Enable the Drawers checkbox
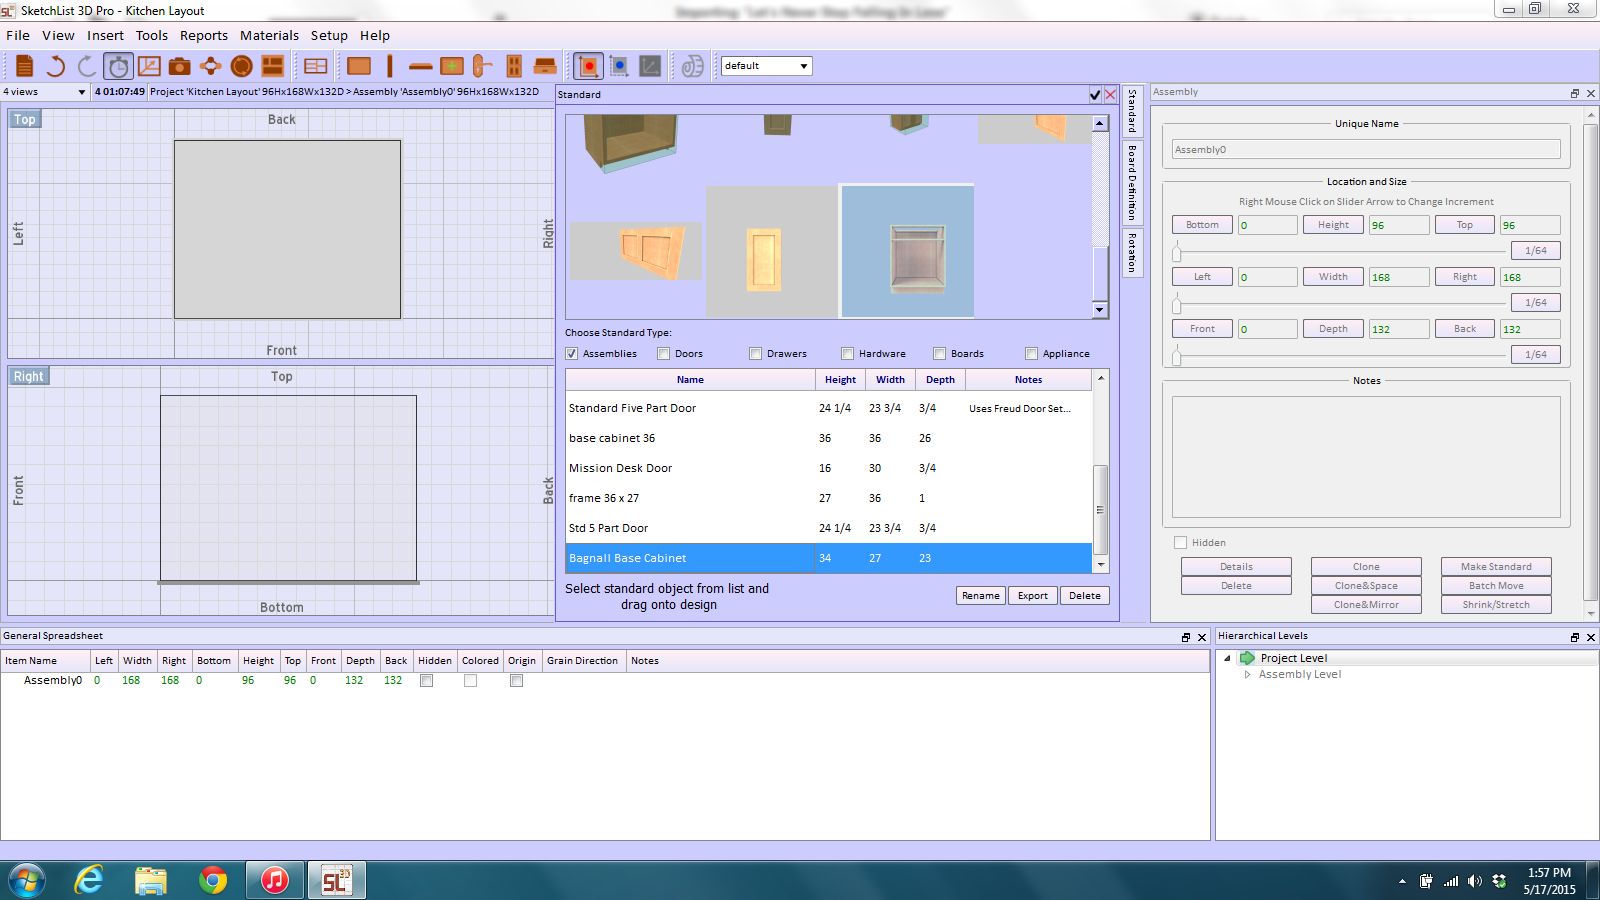This screenshot has width=1600, height=900. tap(756, 353)
